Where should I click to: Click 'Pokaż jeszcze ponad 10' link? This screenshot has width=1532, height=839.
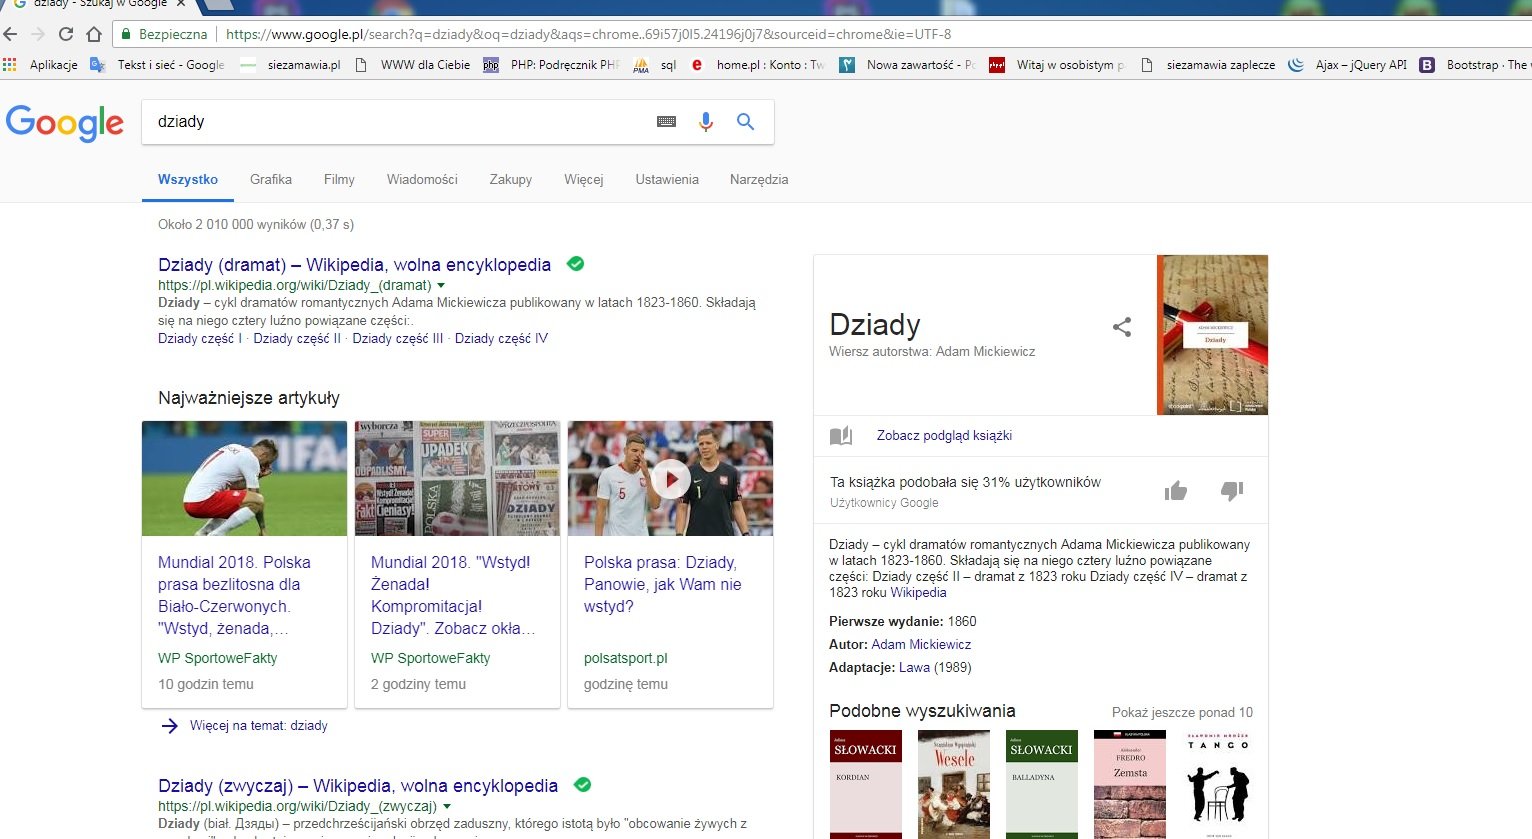pos(1182,713)
